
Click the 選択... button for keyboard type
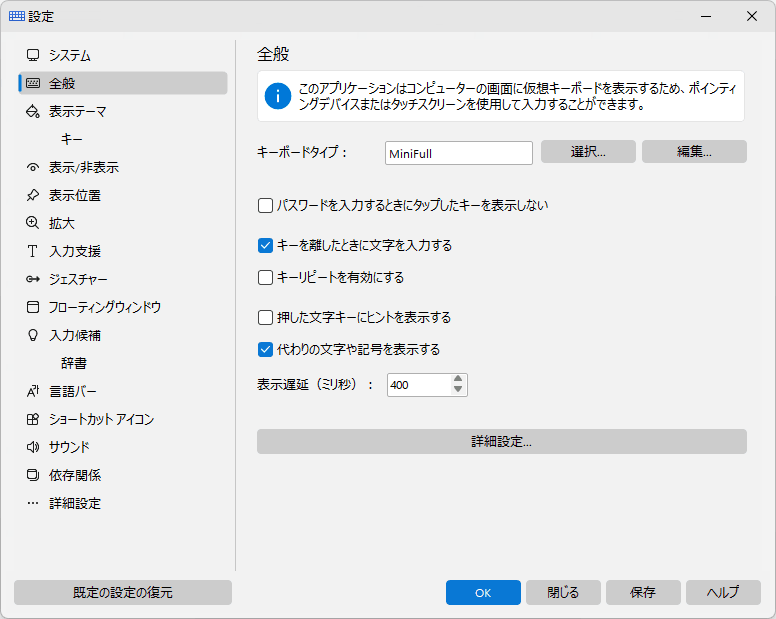(588, 151)
